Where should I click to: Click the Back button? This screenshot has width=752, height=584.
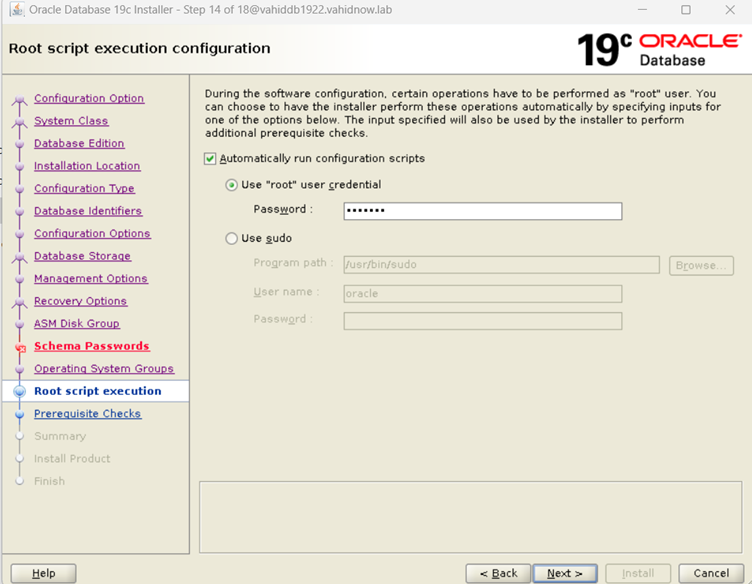(498, 573)
